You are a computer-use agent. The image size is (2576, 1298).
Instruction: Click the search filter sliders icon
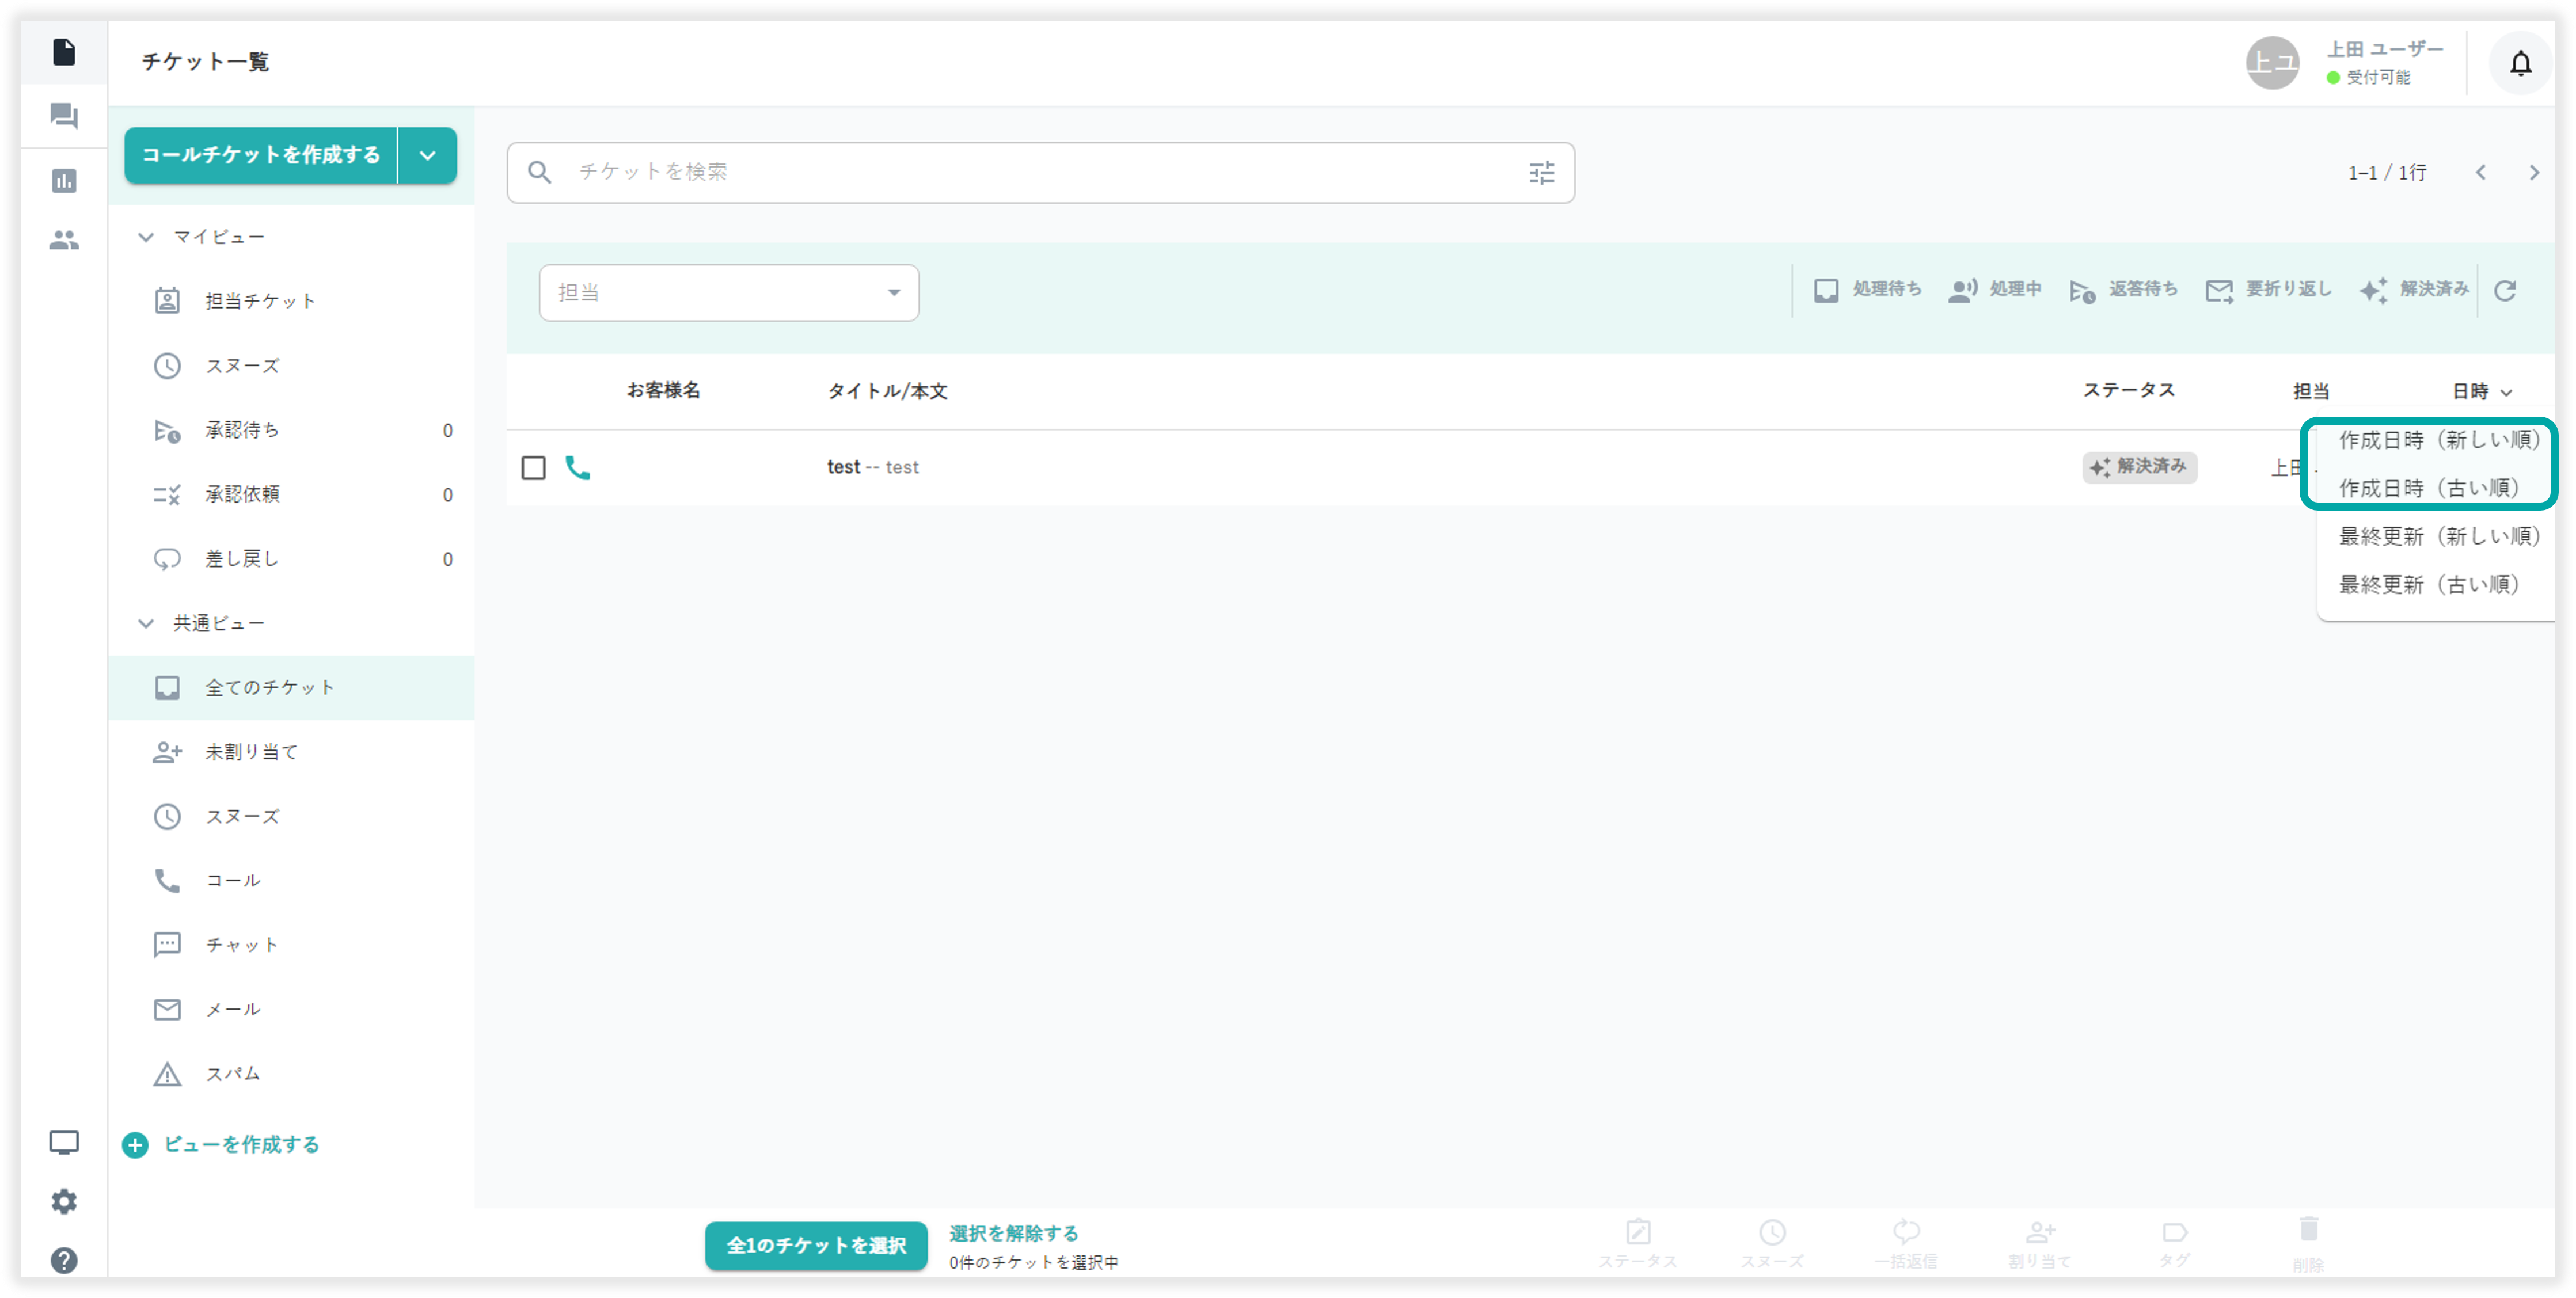1541,173
